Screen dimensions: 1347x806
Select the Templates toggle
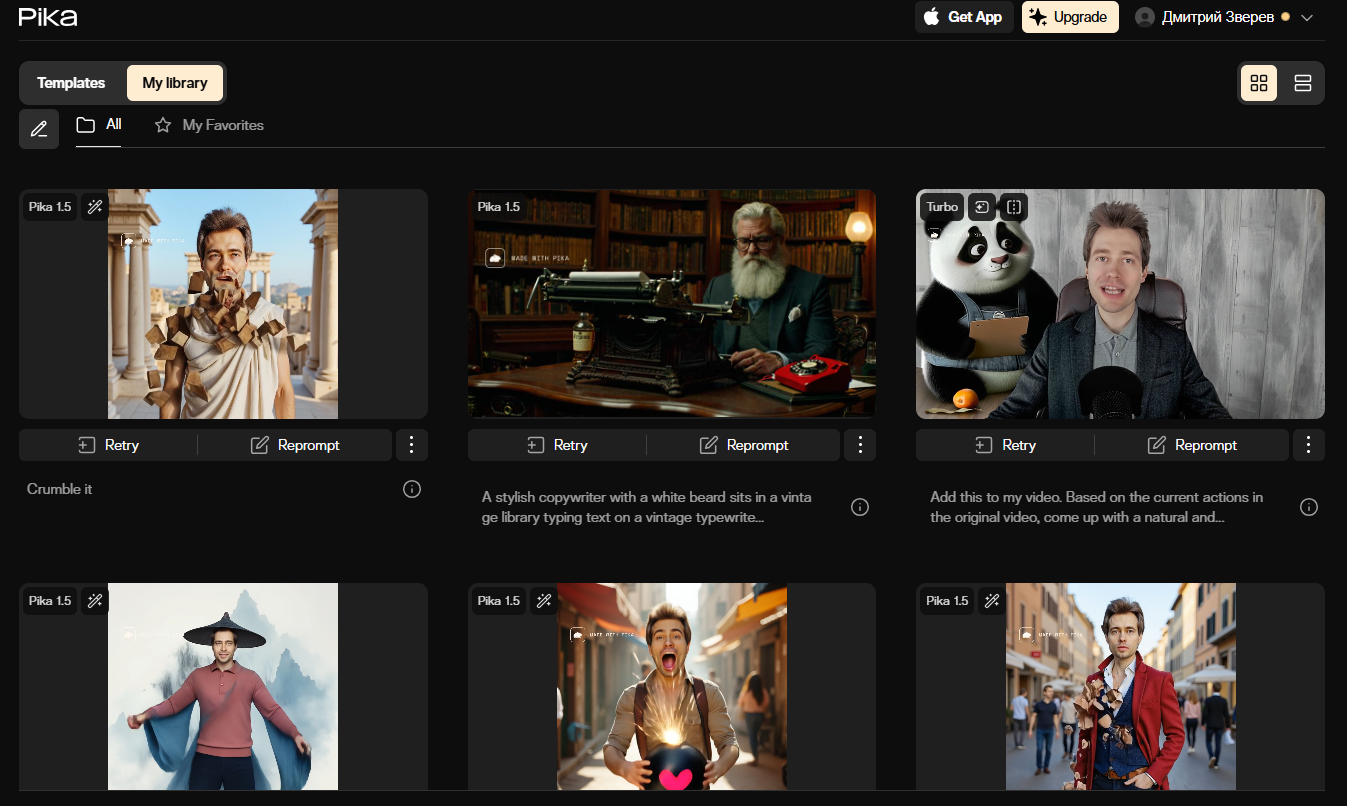click(x=71, y=83)
